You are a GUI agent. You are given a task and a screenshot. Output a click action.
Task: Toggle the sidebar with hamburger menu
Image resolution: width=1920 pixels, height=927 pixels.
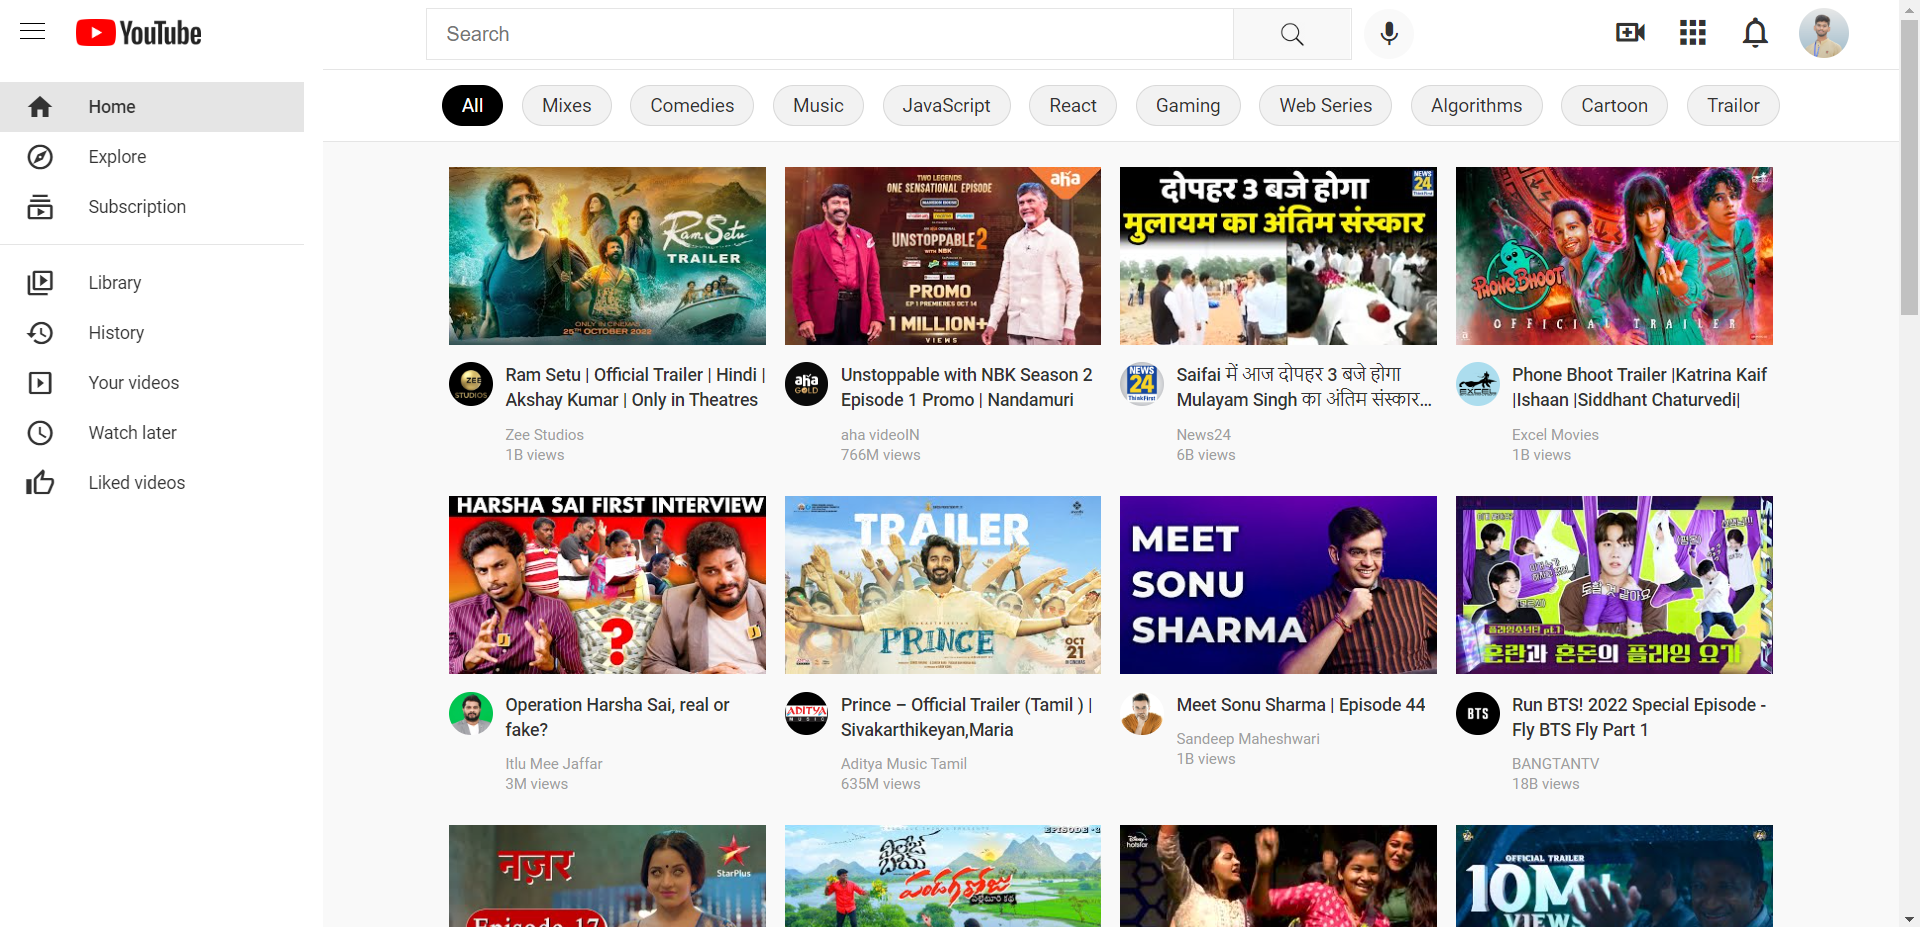[32, 32]
